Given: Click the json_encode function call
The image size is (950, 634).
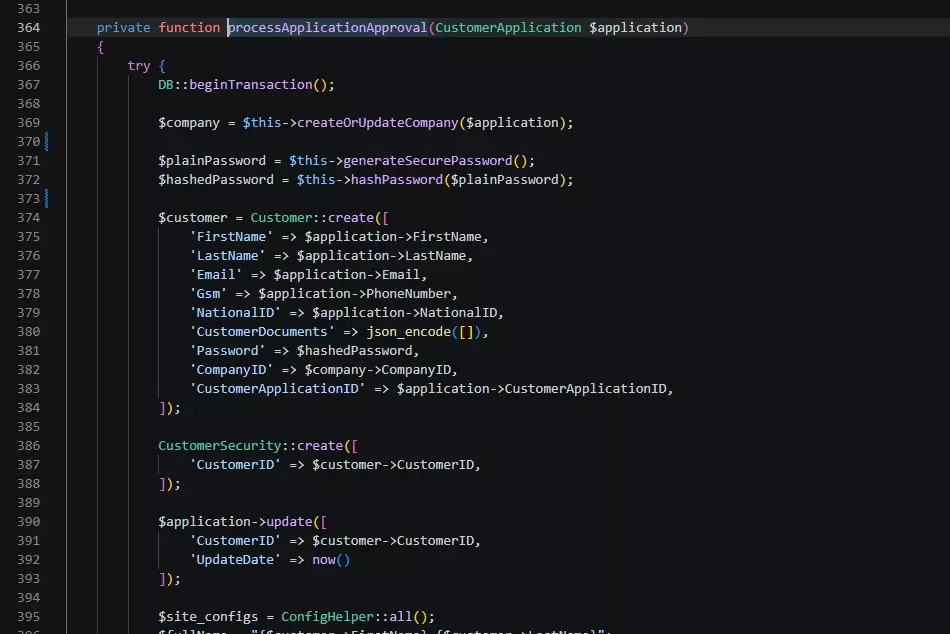Looking at the screenshot, I should (409, 332).
